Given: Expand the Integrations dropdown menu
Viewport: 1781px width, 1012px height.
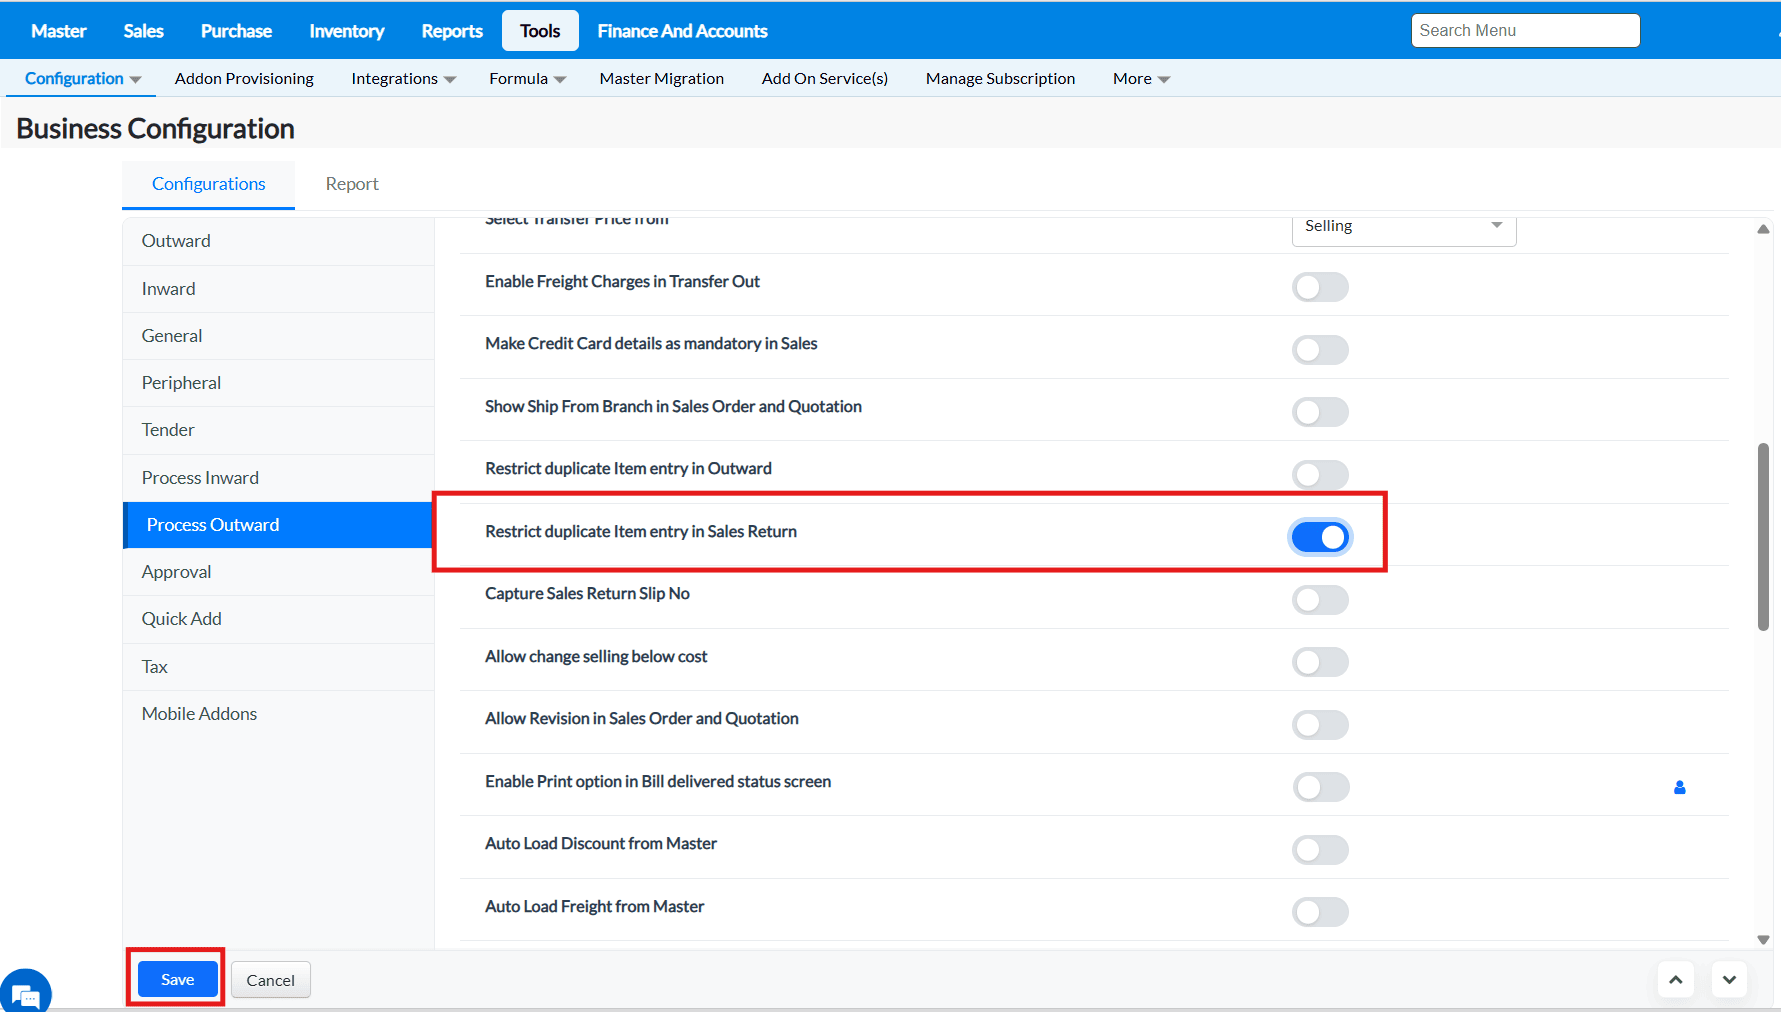Looking at the screenshot, I should click(403, 79).
